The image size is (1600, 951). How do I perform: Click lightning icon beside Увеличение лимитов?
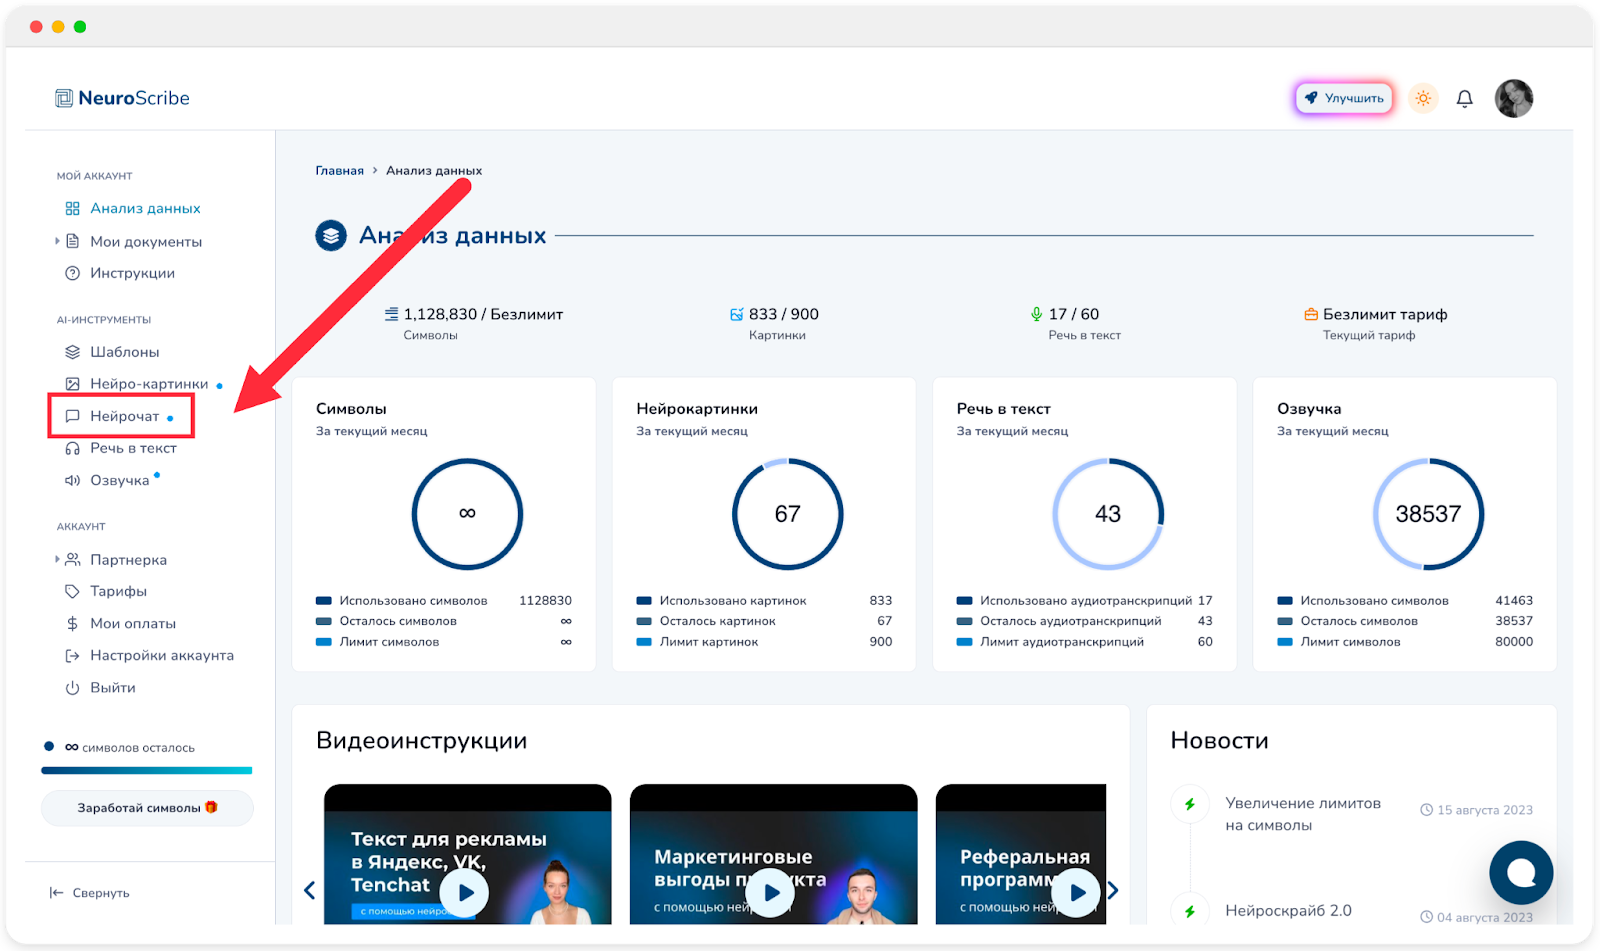pyautogui.click(x=1190, y=804)
